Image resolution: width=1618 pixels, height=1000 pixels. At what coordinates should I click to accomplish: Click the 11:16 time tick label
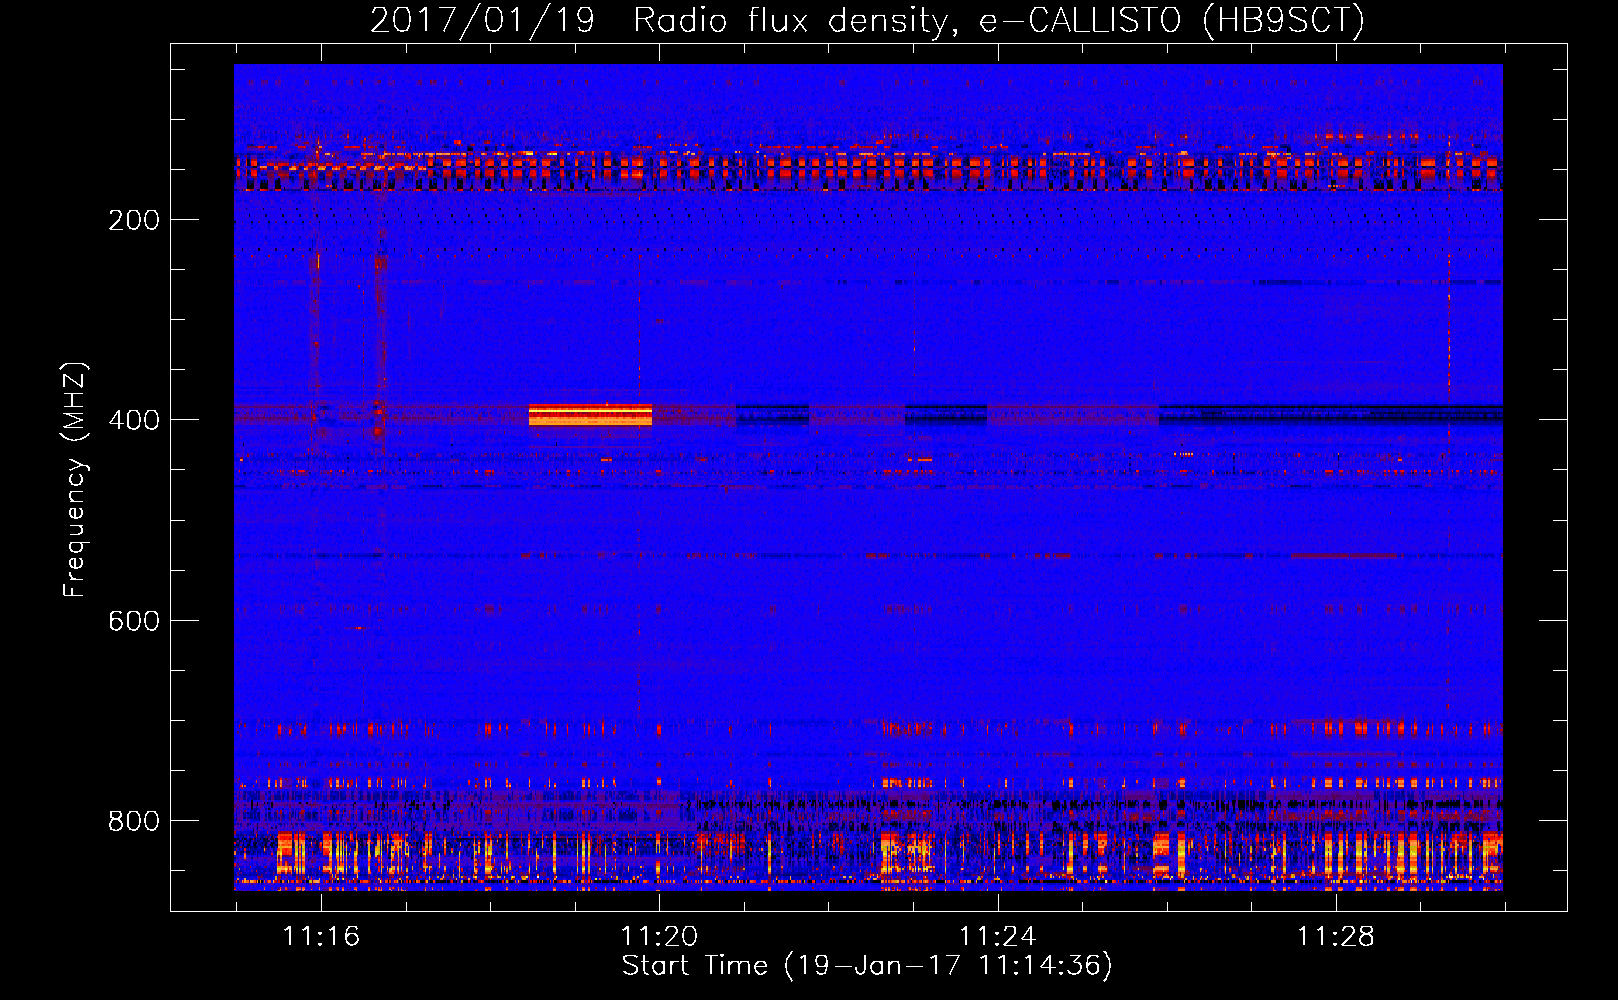pos(321,936)
